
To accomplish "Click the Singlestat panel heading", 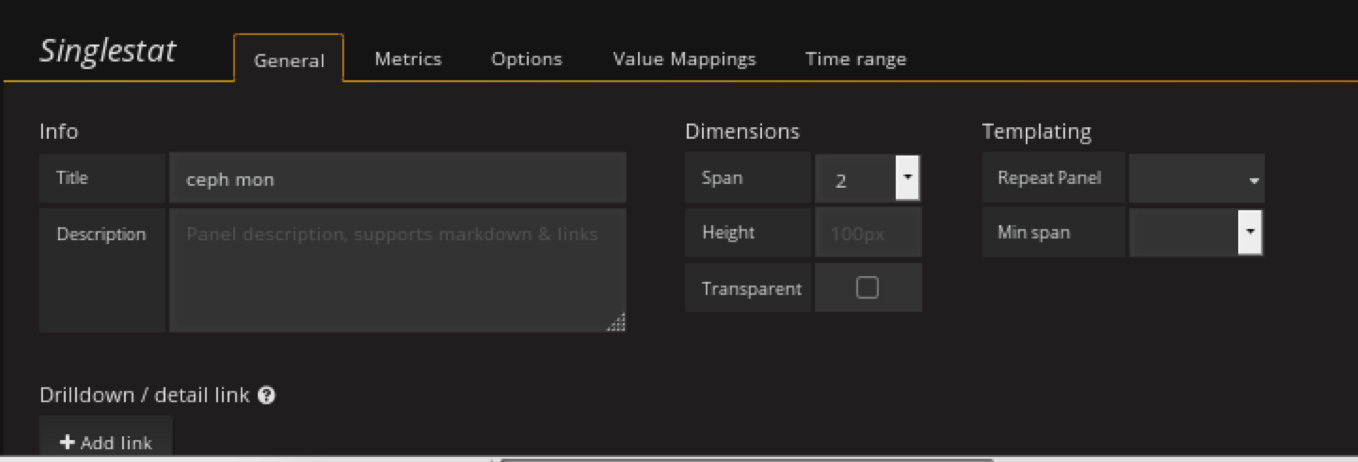I will 108,52.
